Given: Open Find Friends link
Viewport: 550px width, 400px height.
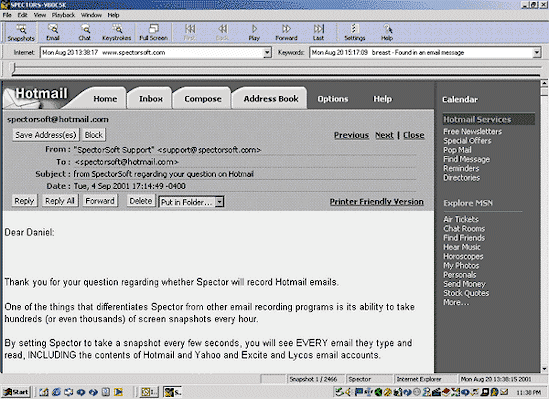Looking at the screenshot, I should [464, 238].
